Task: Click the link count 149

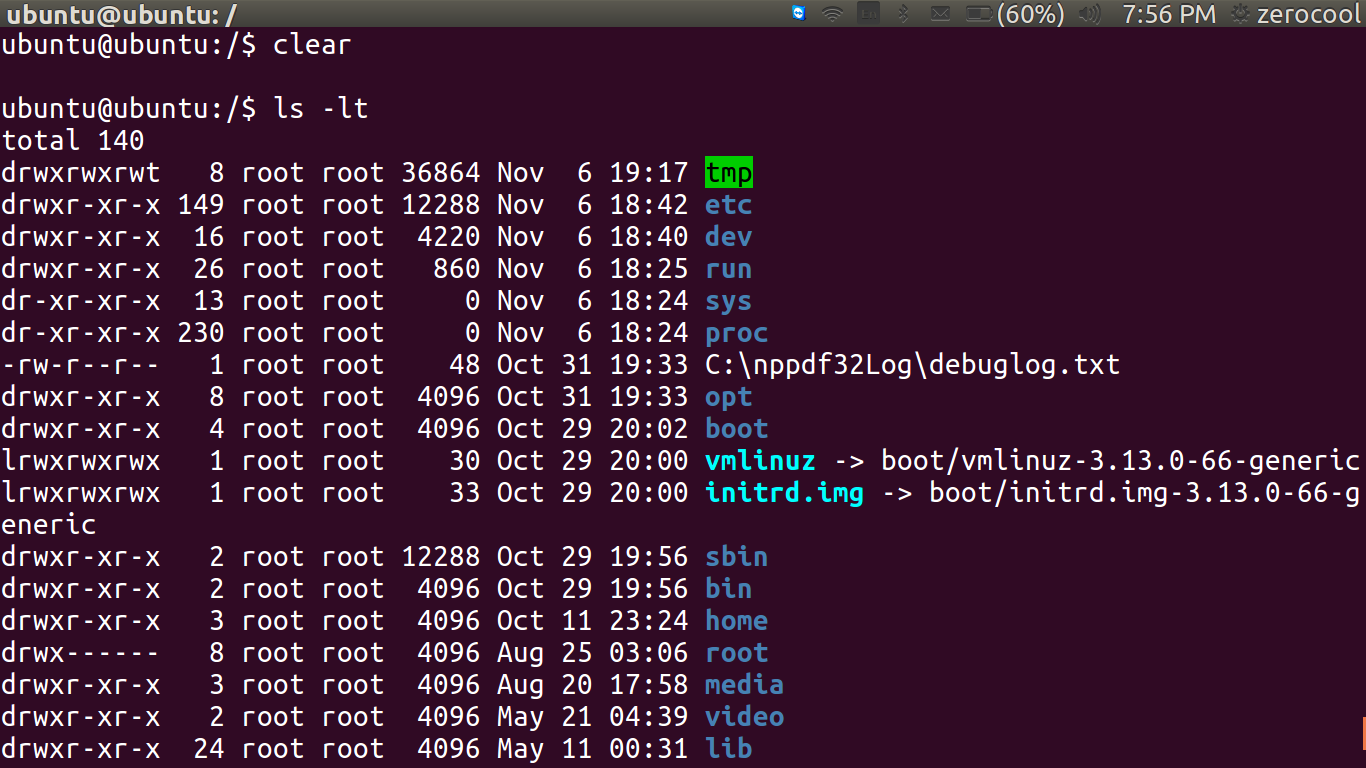Action: [201, 205]
